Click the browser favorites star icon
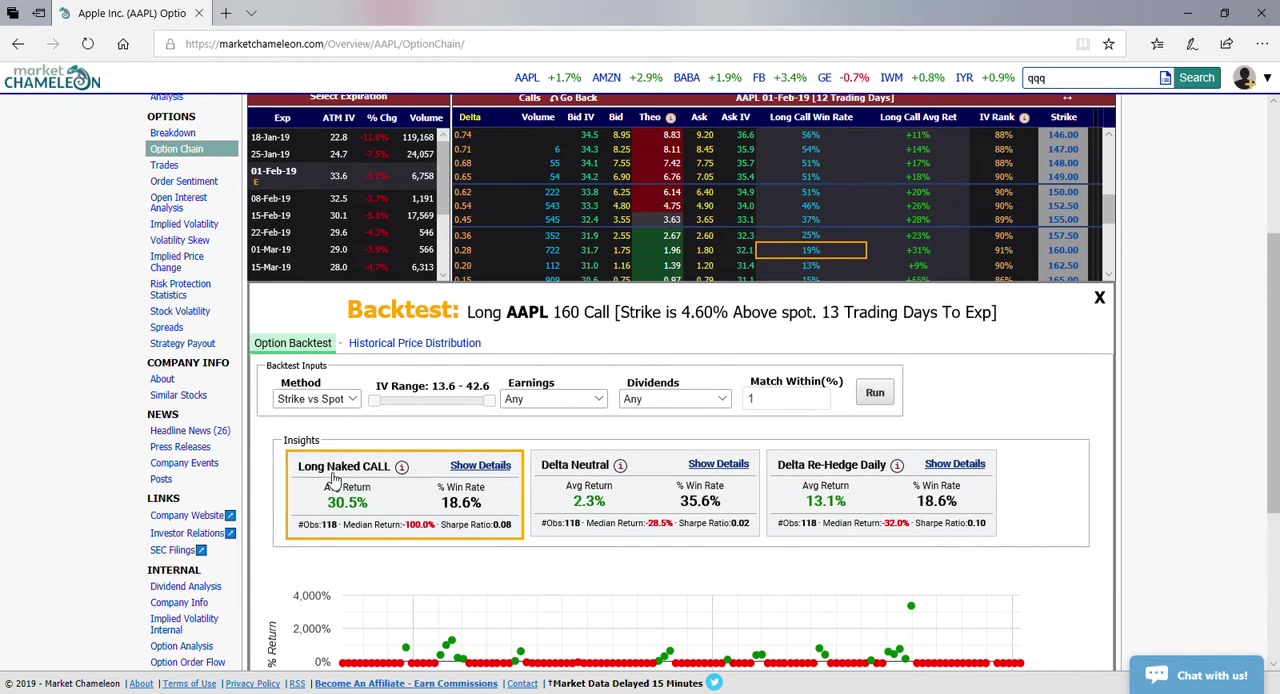 click(x=1108, y=44)
